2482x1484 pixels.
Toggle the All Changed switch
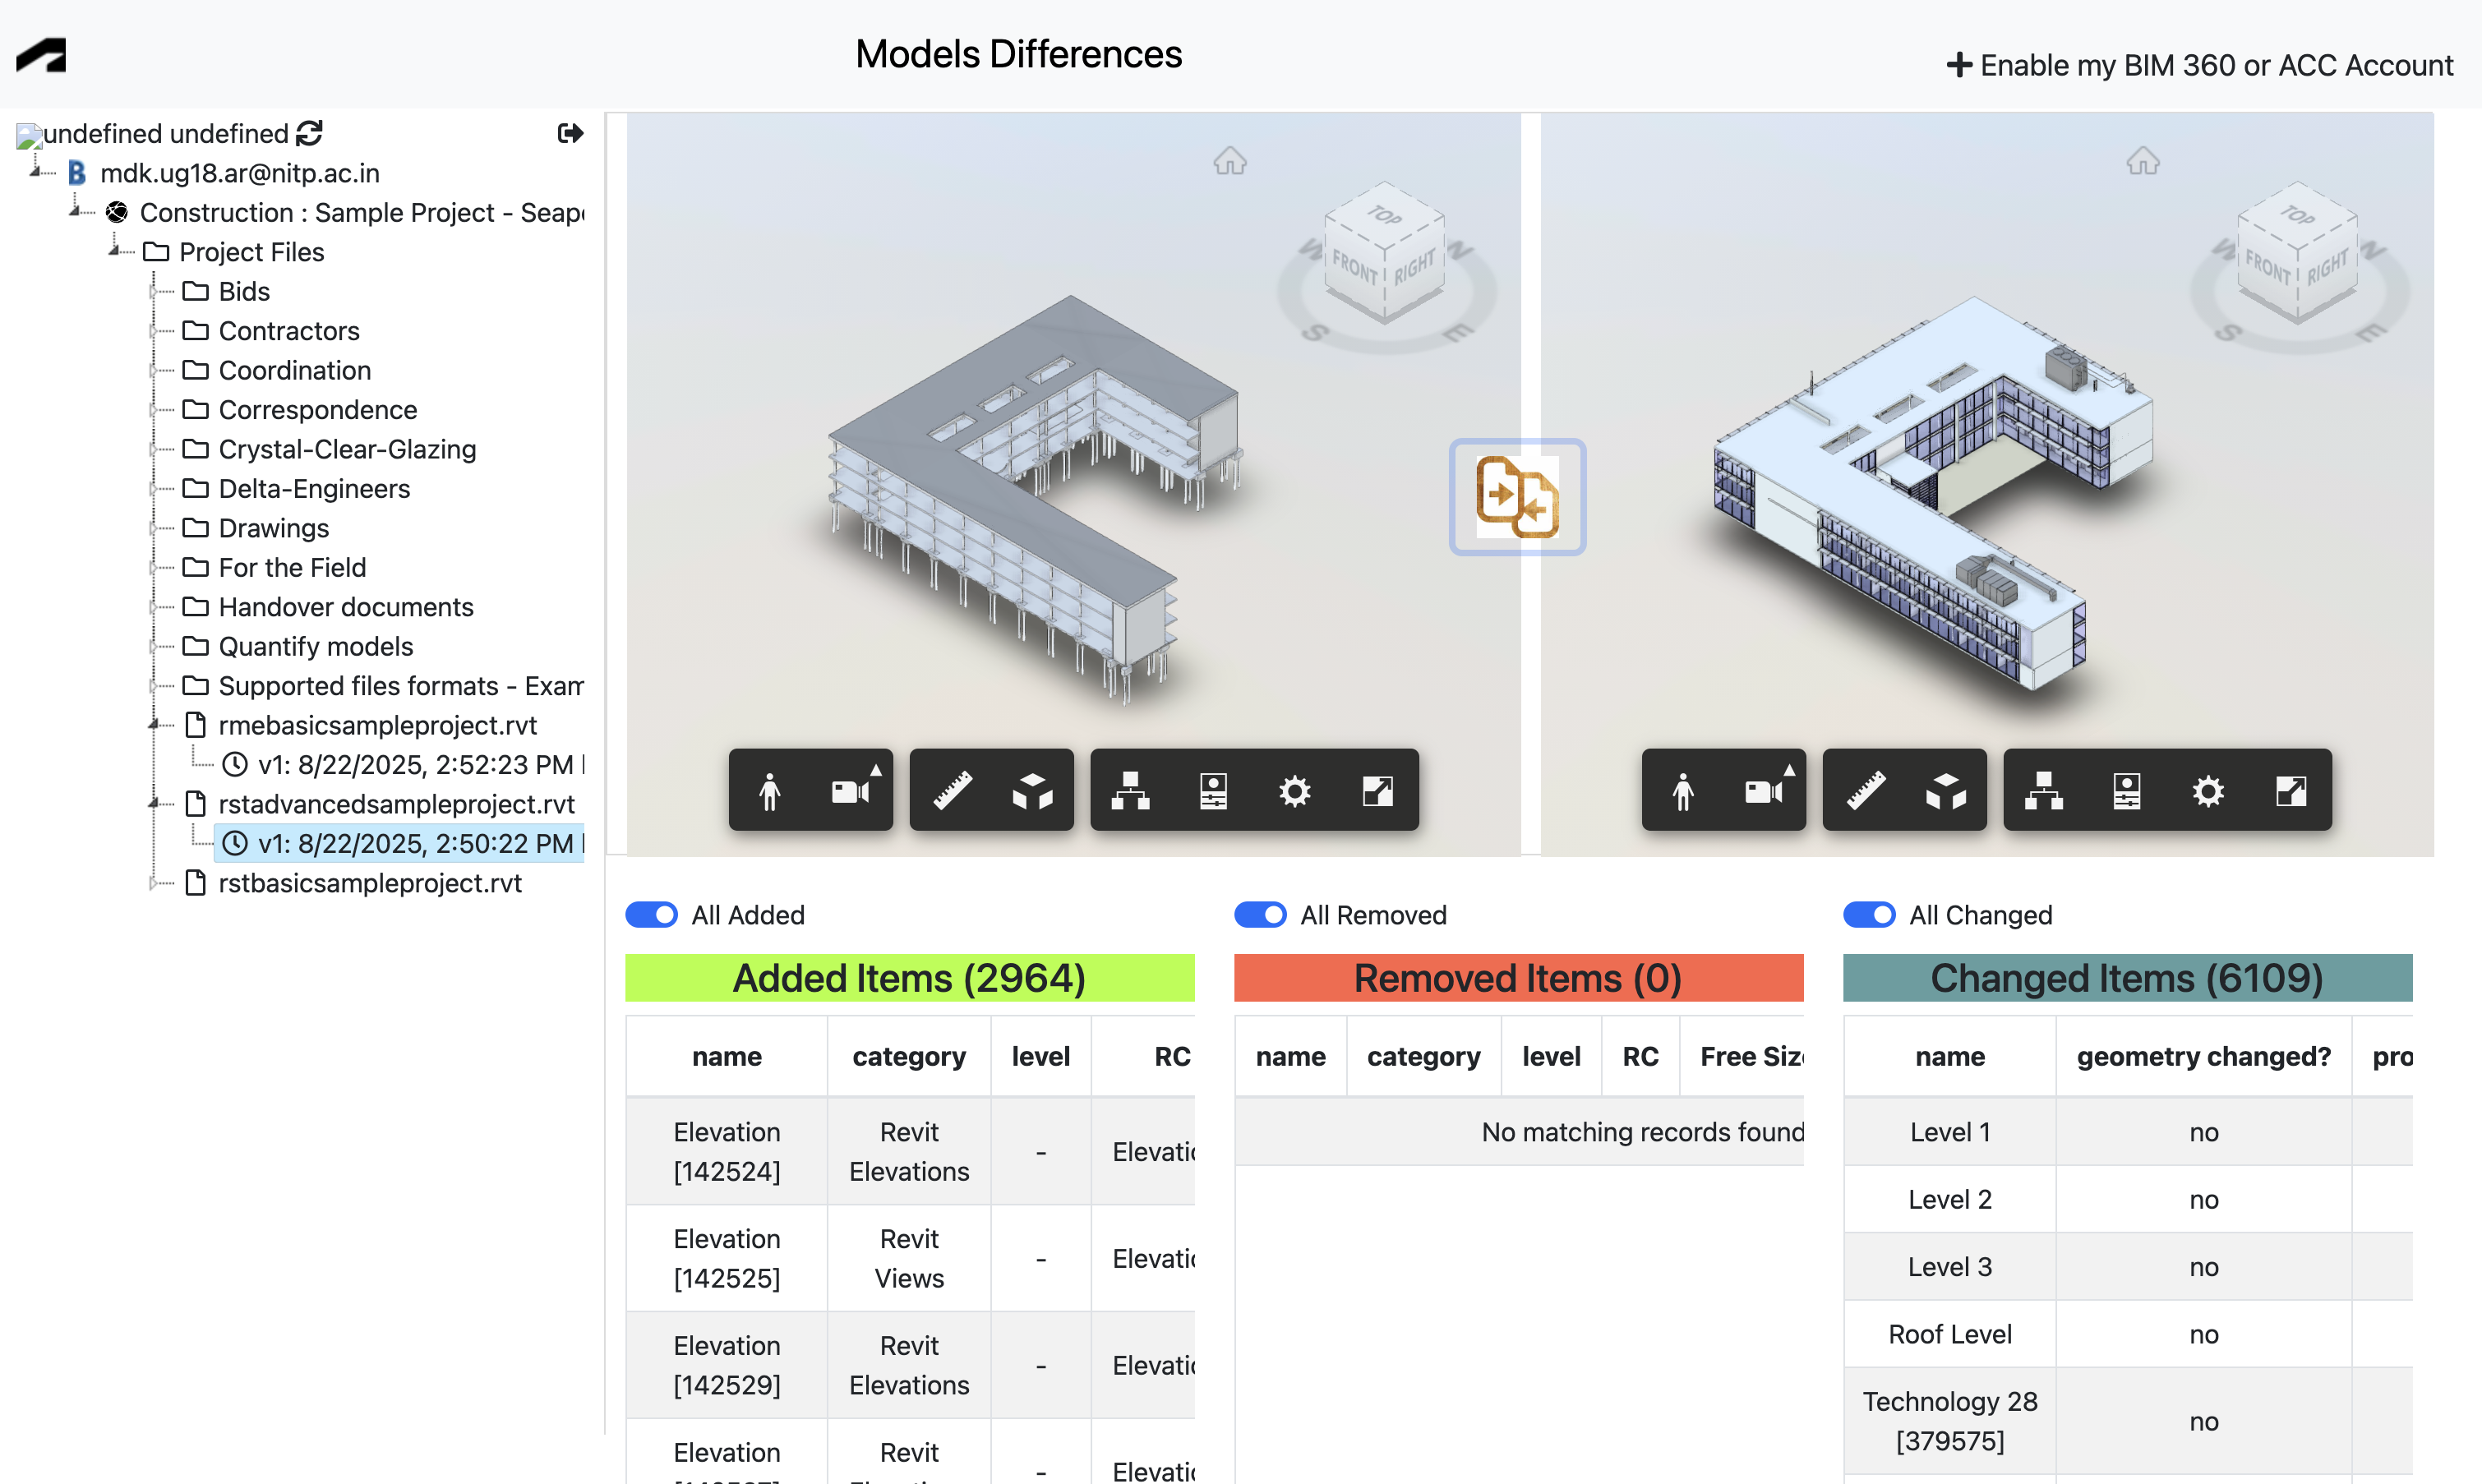(1869, 915)
